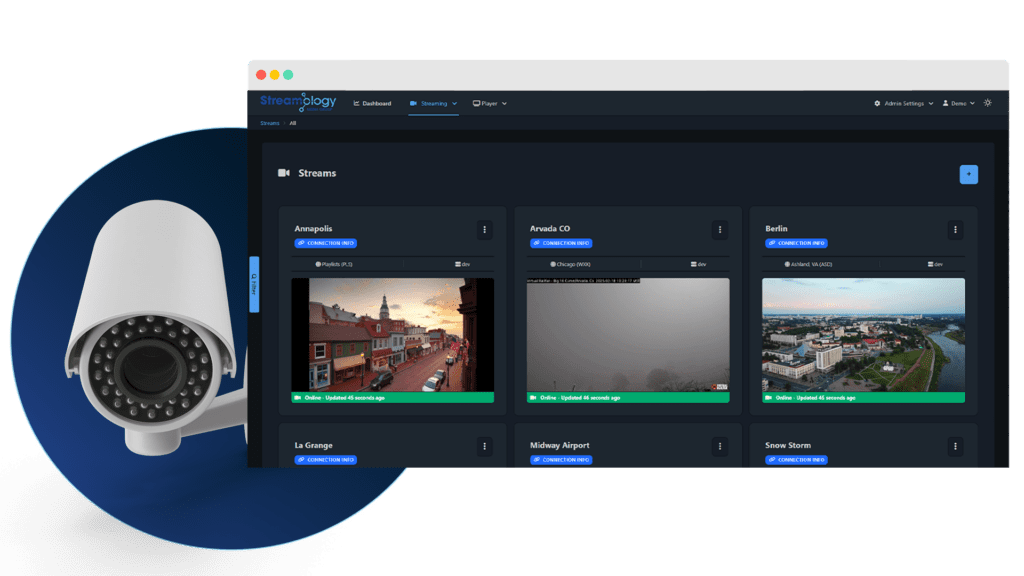Click the gear icon by Admin Settings
Image resolution: width=1024 pixels, height=576 pixels.
click(x=877, y=103)
